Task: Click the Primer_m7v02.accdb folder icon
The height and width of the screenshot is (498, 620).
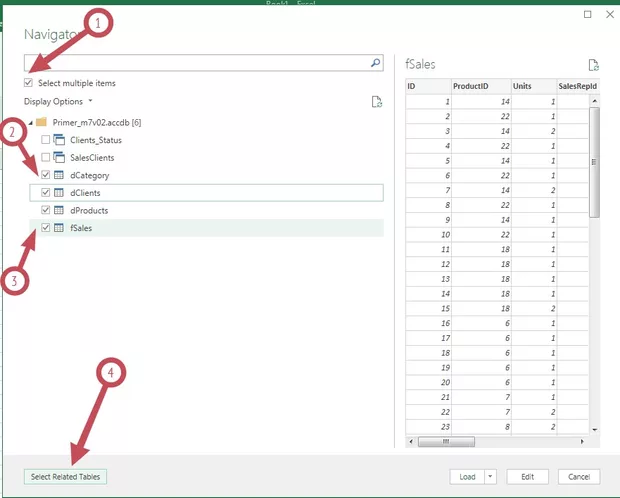Action: 42,122
